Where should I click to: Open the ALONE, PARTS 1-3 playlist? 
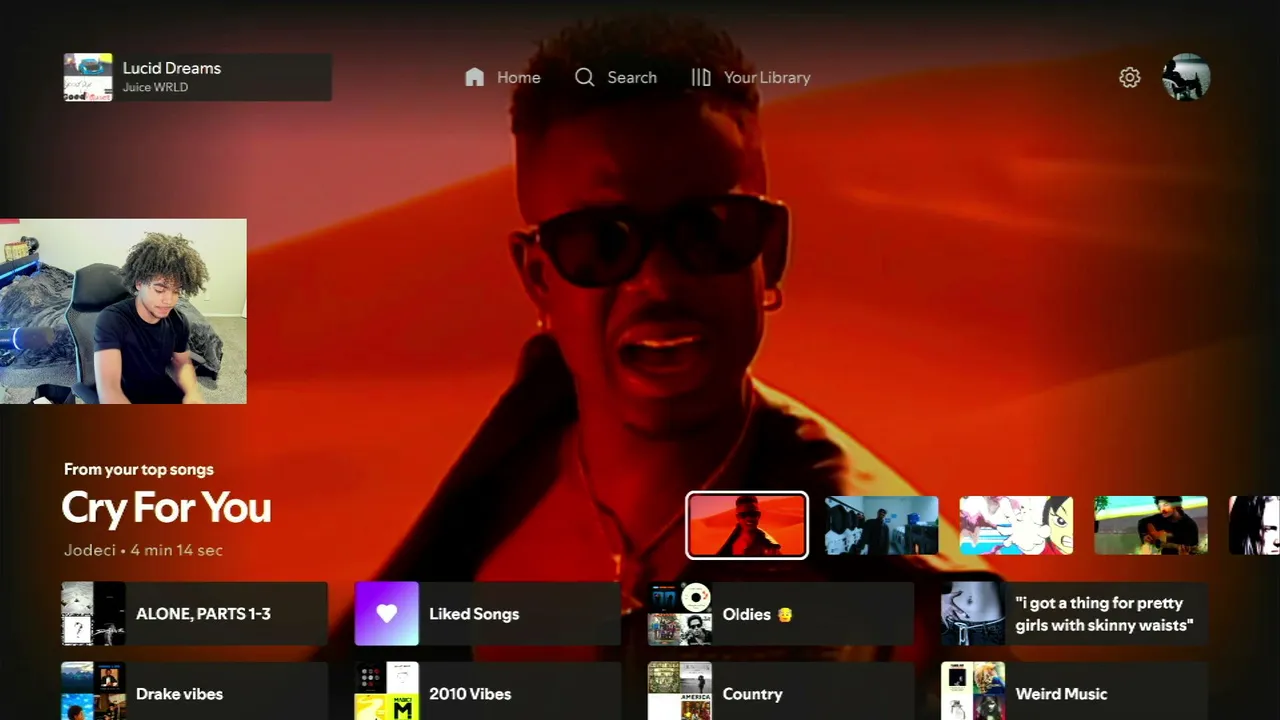195,614
